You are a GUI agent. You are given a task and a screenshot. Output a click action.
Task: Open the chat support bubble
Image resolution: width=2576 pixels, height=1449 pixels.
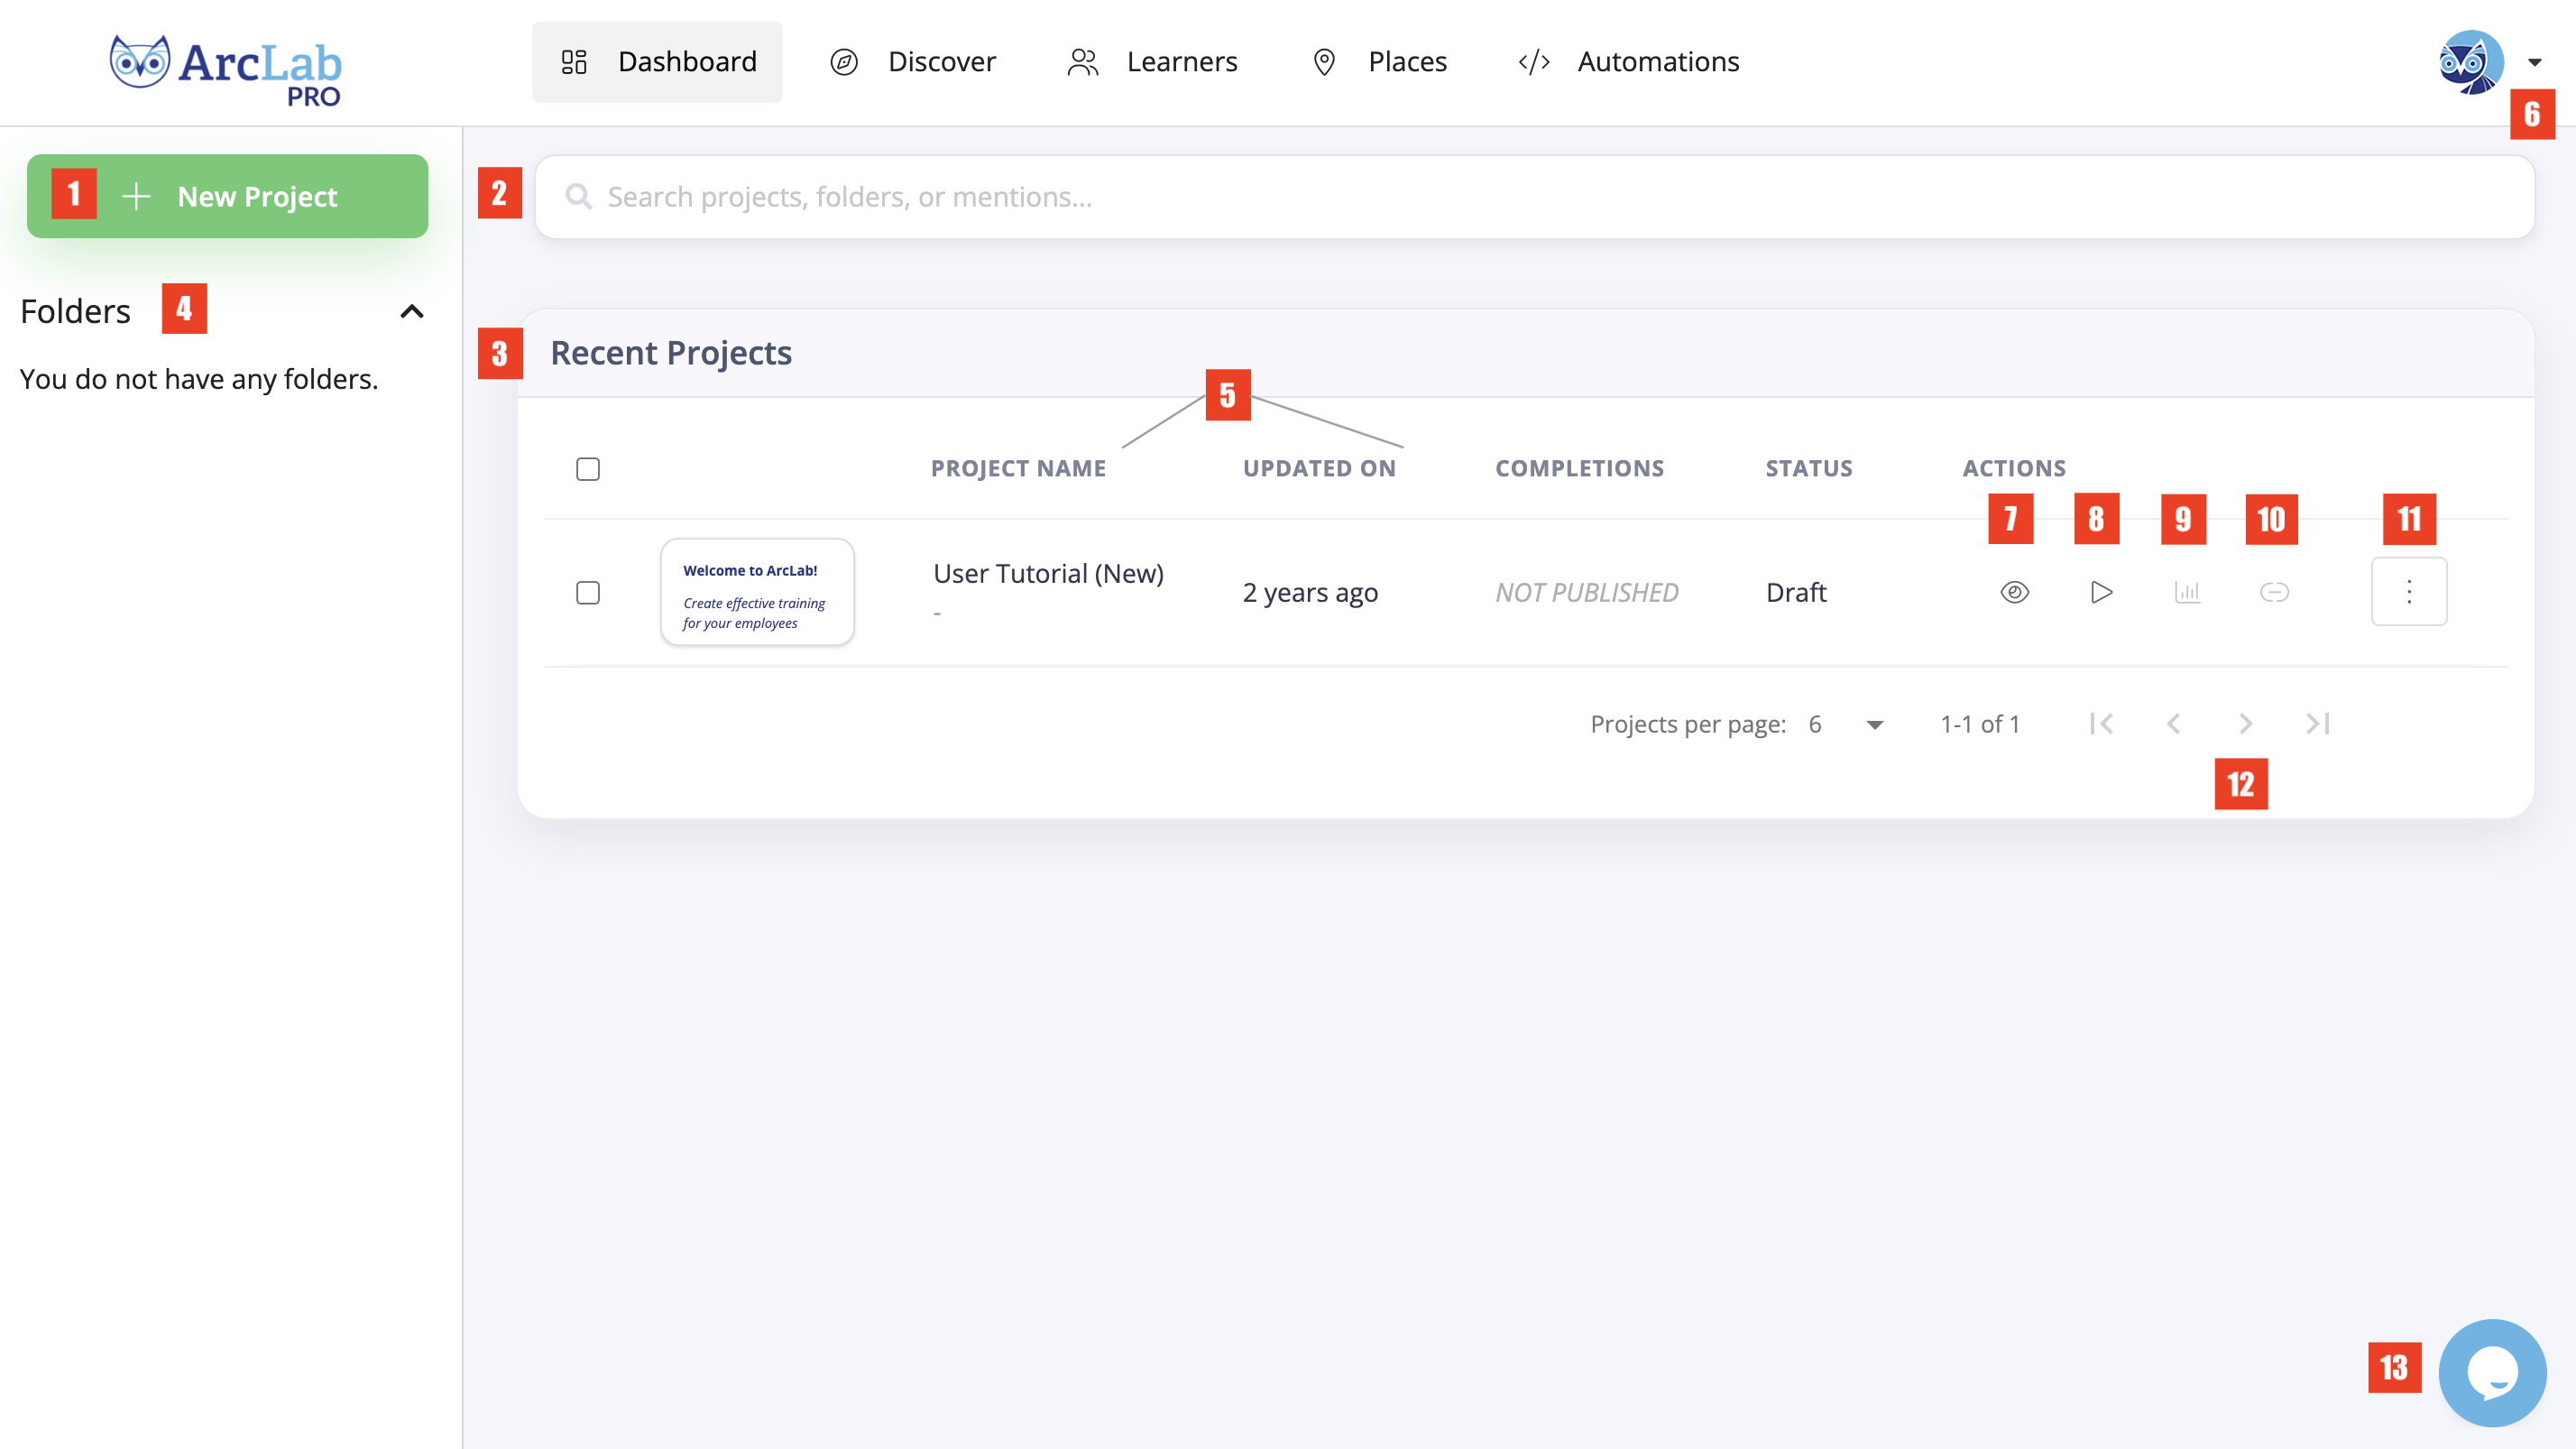click(2492, 1372)
